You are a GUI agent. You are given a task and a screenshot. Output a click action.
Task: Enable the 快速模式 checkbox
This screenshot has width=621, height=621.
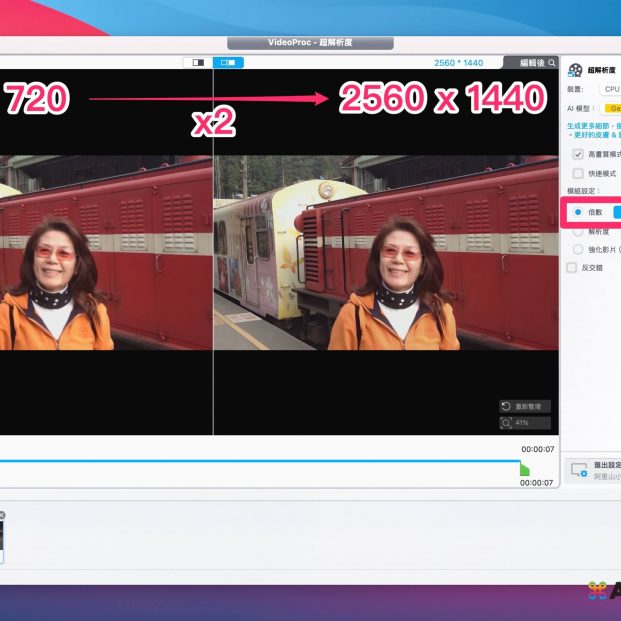pos(578,173)
